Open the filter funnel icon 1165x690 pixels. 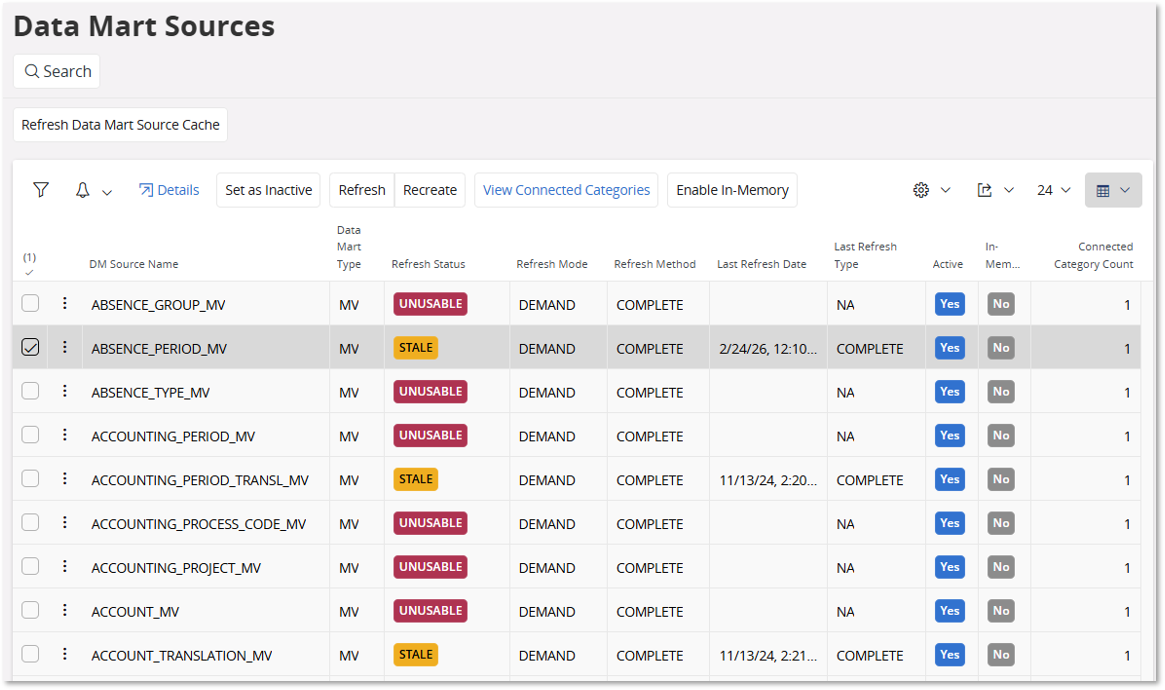click(41, 190)
